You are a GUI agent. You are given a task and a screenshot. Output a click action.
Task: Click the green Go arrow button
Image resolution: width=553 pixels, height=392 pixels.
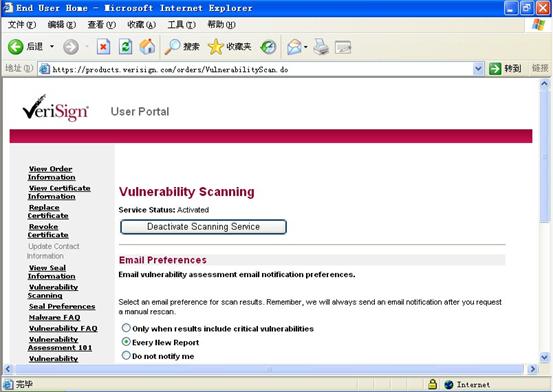pyautogui.click(x=495, y=68)
